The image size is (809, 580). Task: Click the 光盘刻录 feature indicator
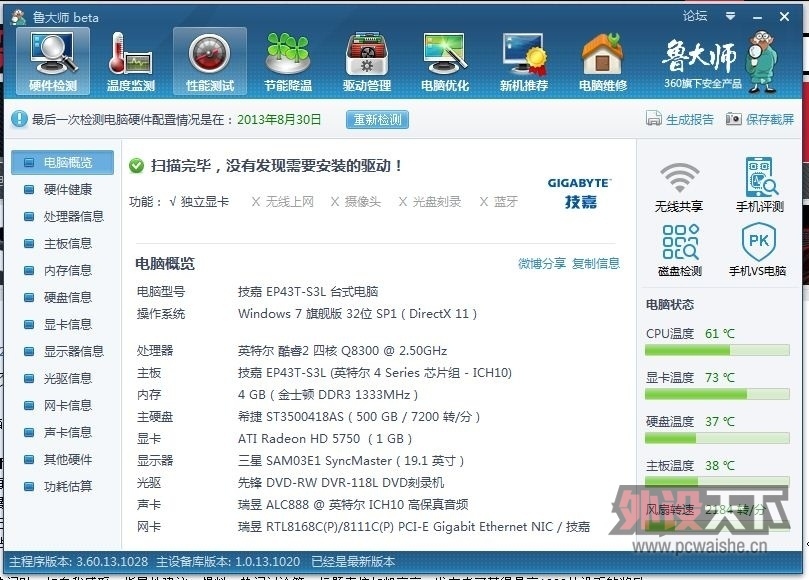[x=430, y=201]
